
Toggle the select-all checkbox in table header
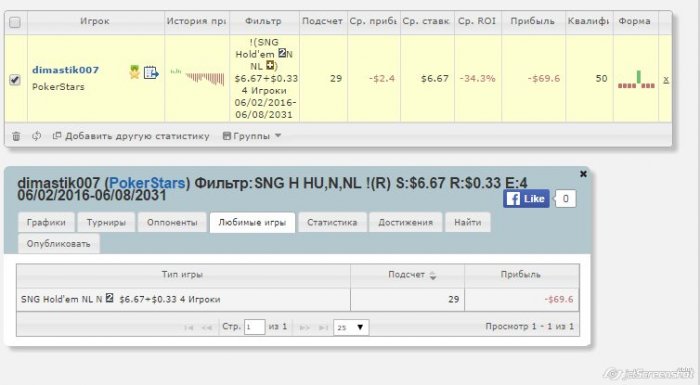click(15, 22)
